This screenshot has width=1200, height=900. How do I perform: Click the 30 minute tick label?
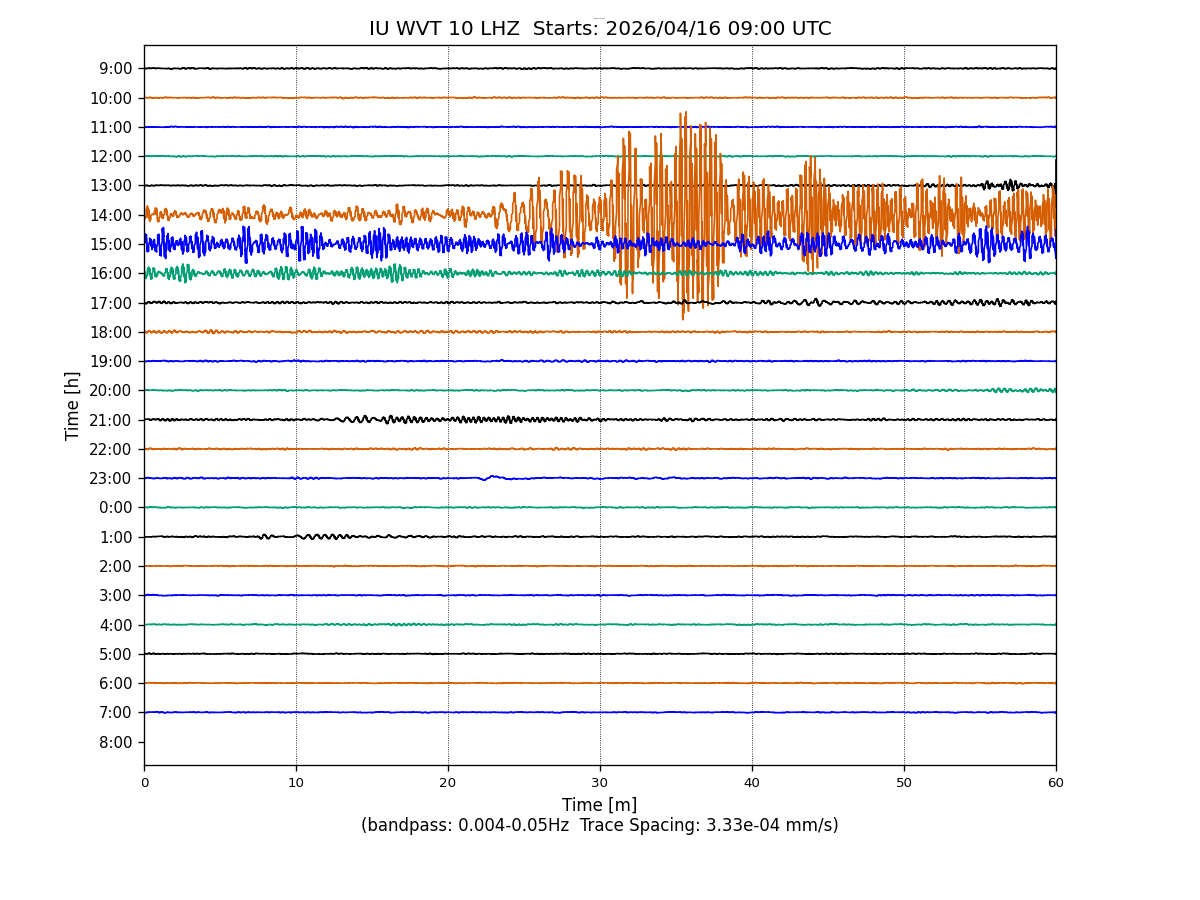click(x=600, y=783)
